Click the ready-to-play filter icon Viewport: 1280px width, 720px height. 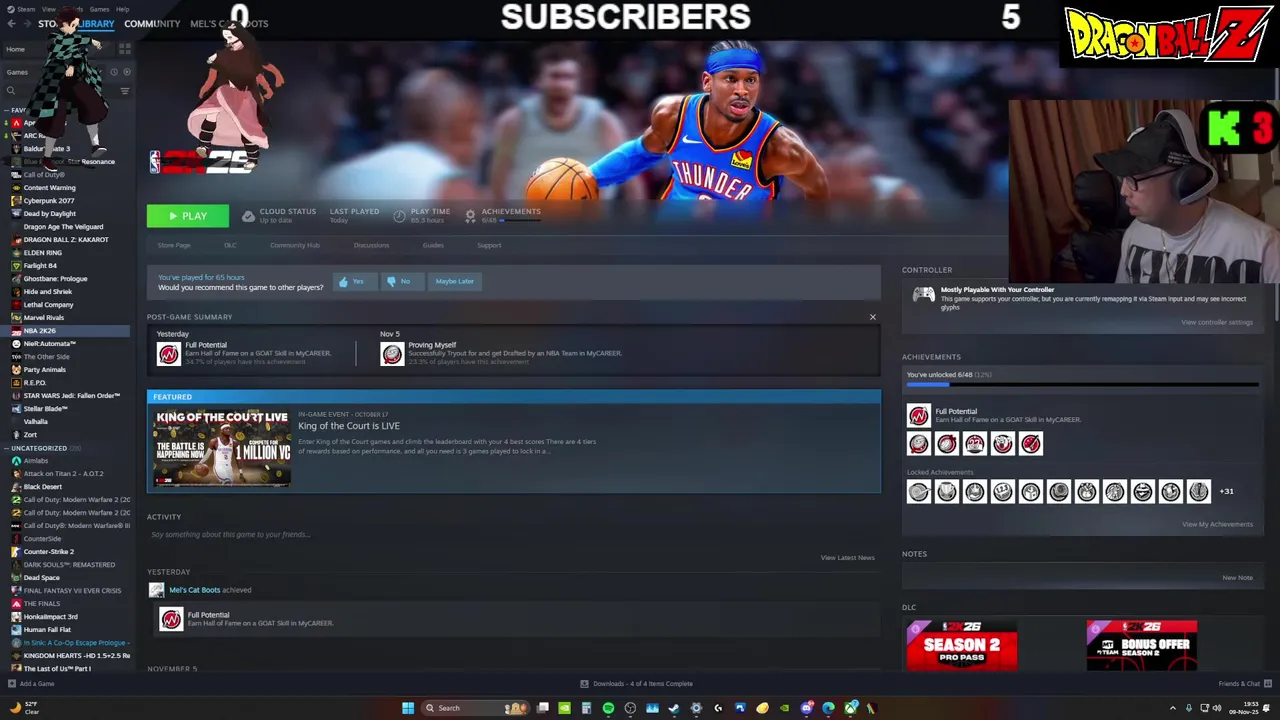click(126, 72)
